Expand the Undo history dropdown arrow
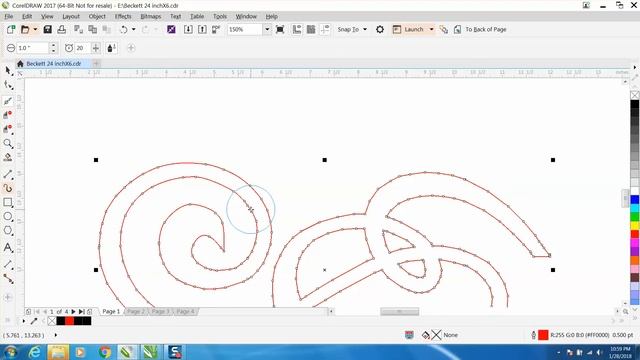The image size is (640, 360). 133,29
